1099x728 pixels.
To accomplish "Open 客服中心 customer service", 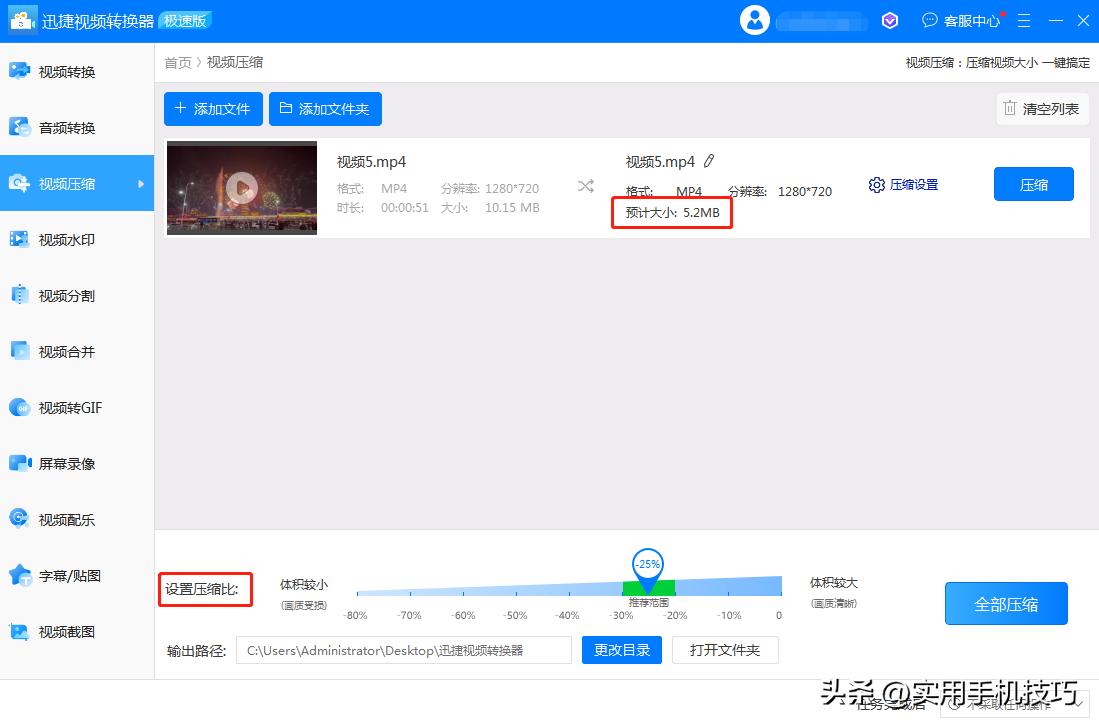I will pos(963,20).
